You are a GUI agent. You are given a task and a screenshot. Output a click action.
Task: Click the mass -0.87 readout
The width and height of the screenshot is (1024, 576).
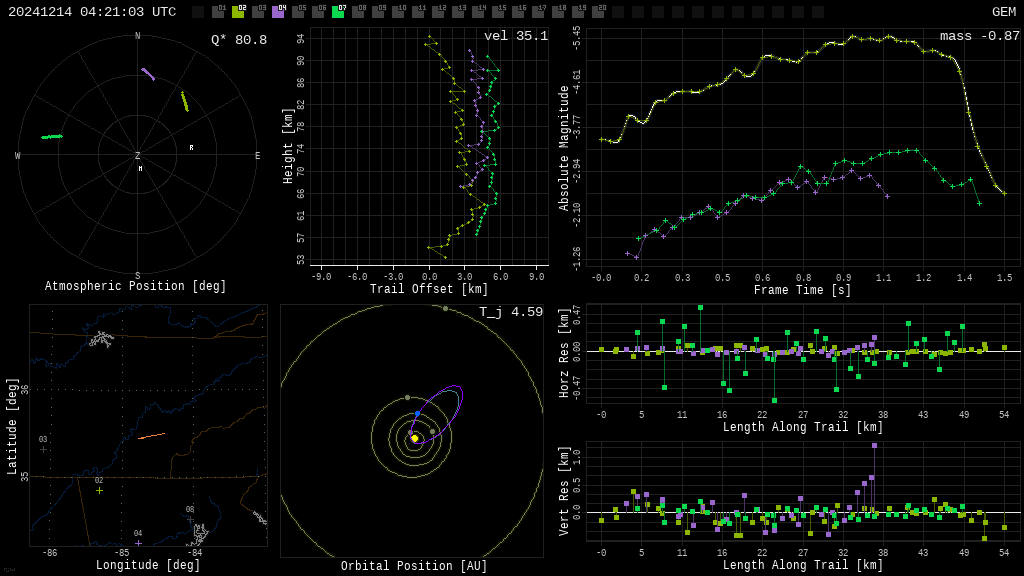coord(979,37)
